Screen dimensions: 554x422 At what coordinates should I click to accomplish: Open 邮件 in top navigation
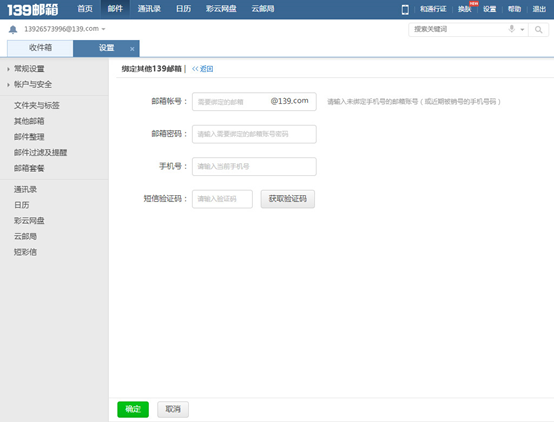coord(115,9)
